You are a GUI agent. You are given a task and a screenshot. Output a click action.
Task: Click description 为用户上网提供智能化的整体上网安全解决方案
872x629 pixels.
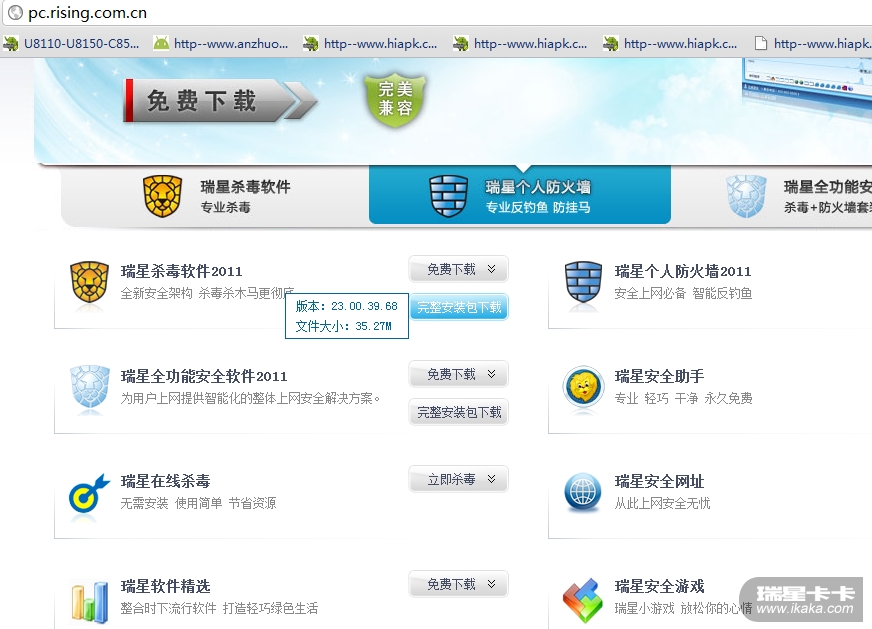pos(250,398)
